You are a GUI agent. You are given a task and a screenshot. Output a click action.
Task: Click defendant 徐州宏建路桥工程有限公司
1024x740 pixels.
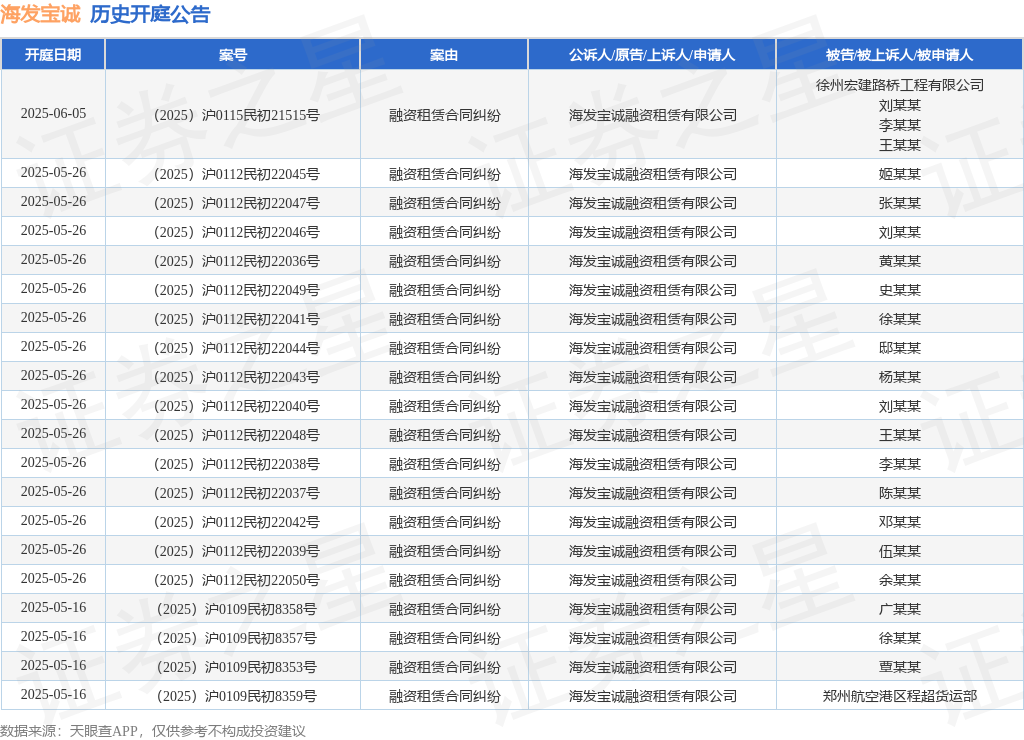[899, 85]
